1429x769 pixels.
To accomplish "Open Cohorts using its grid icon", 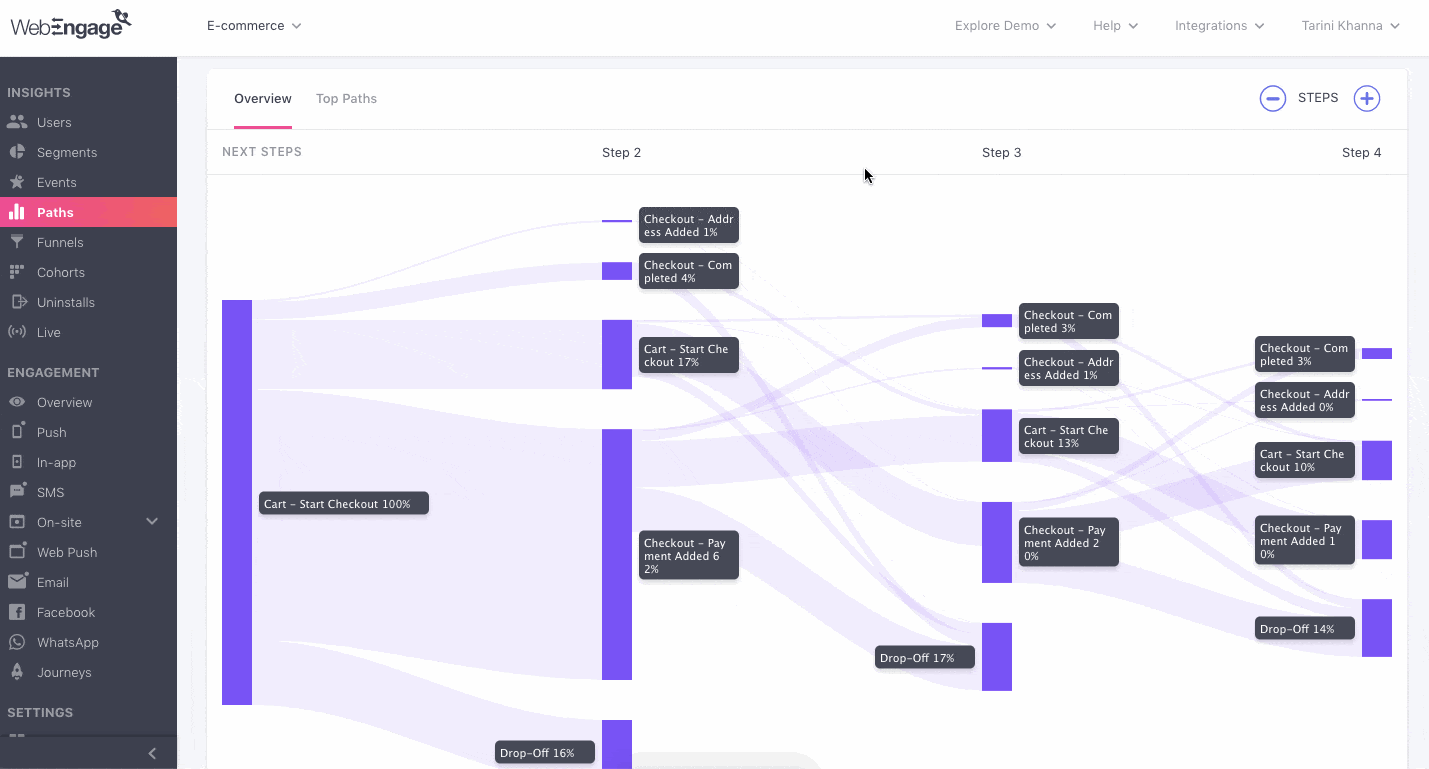I will point(16,272).
